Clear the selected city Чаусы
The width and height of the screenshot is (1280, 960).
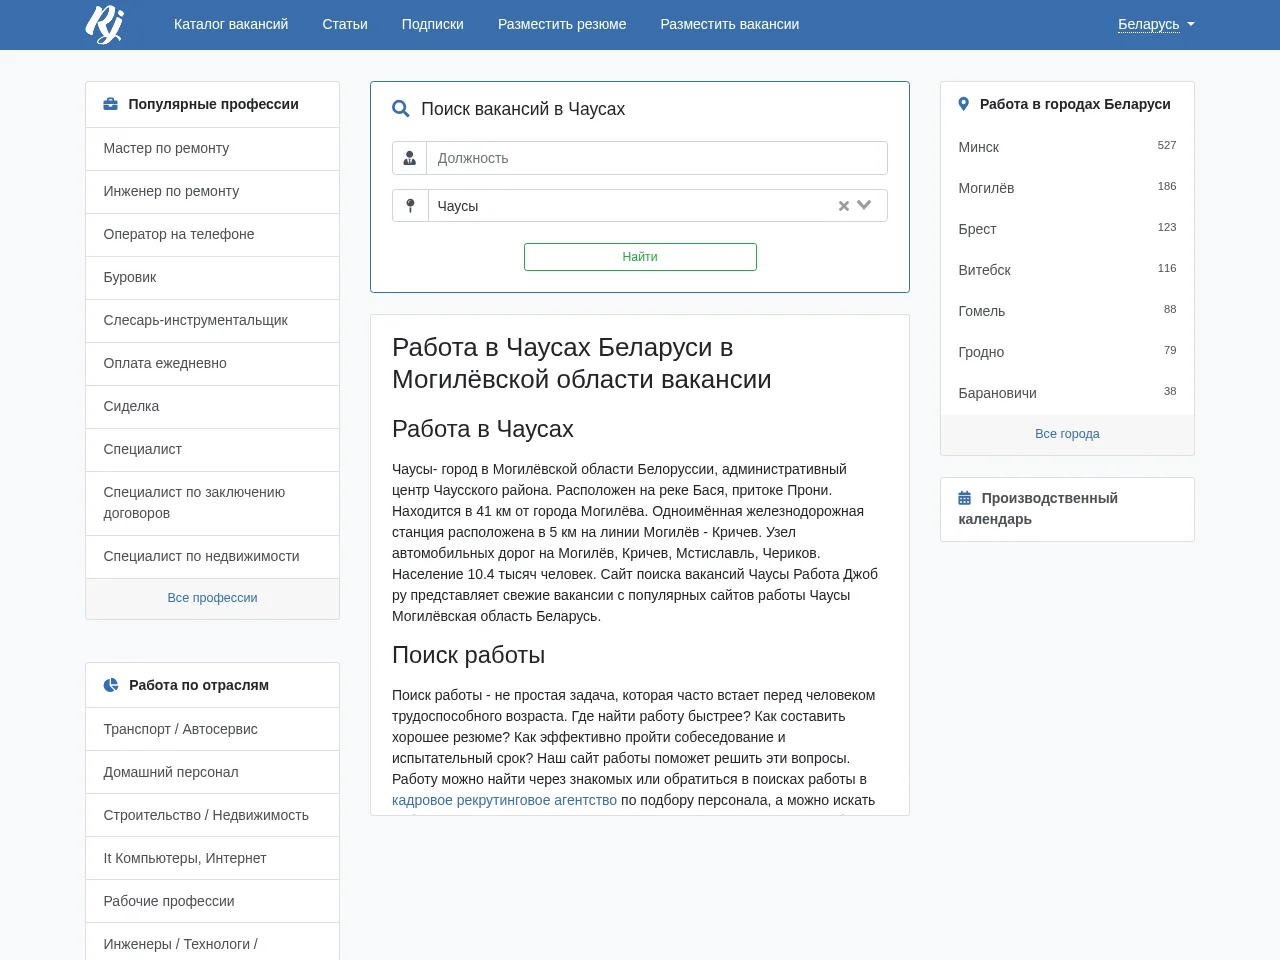(x=844, y=206)
